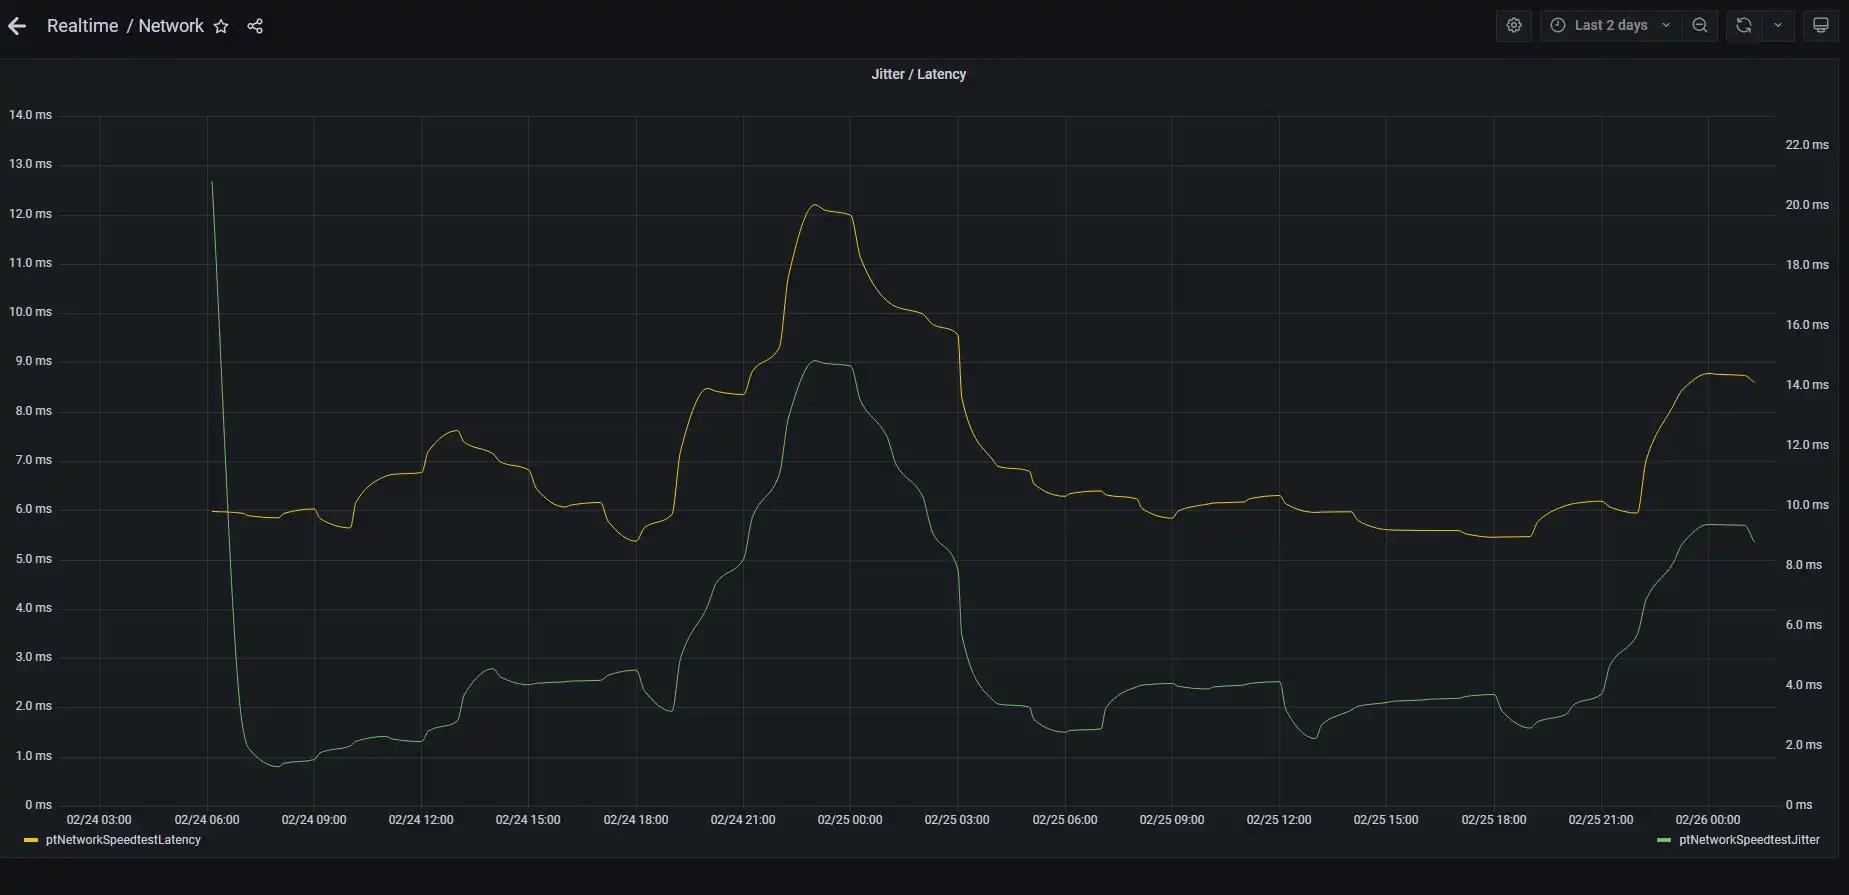Click the yellow Latency legend color swatch

31,840
